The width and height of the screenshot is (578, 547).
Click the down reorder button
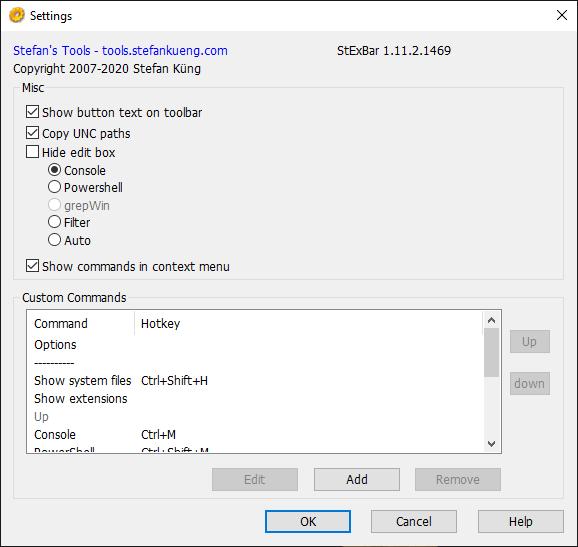pos(530,383)
